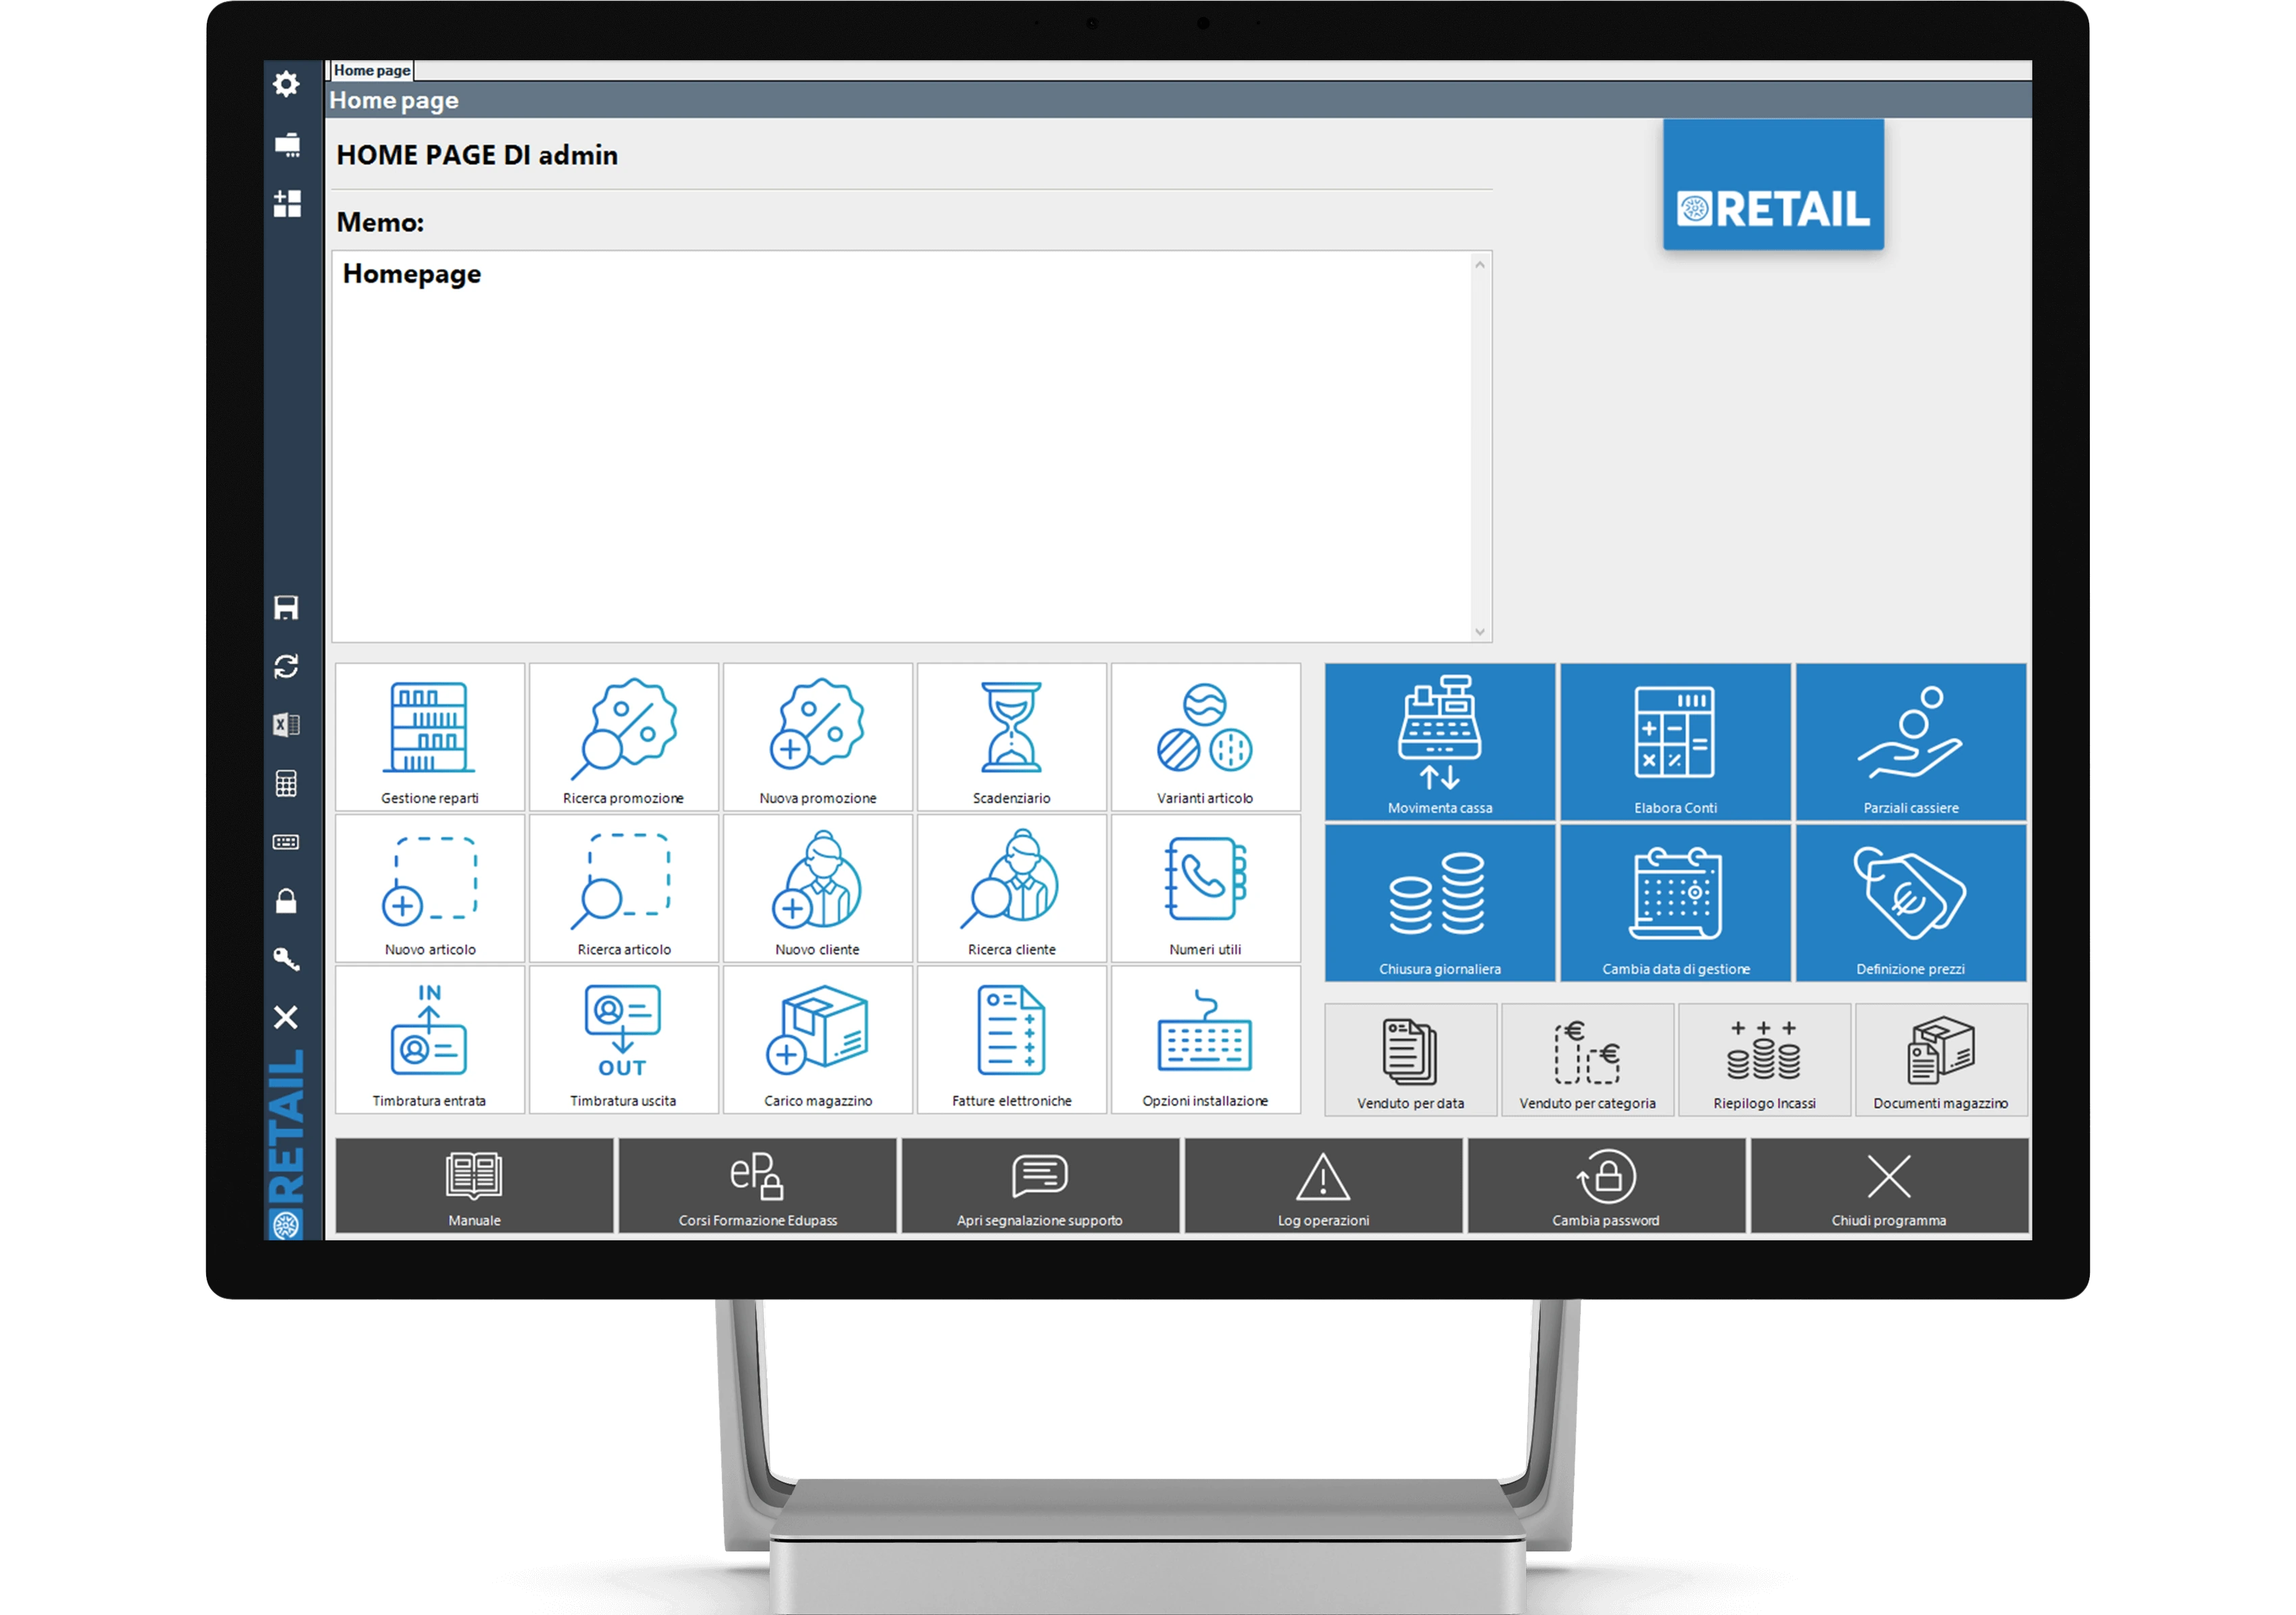Viewport: 2296px width, 1615px height.
Task: Click Apri segnalazione supporto button
Action: click(1040, 1186)
